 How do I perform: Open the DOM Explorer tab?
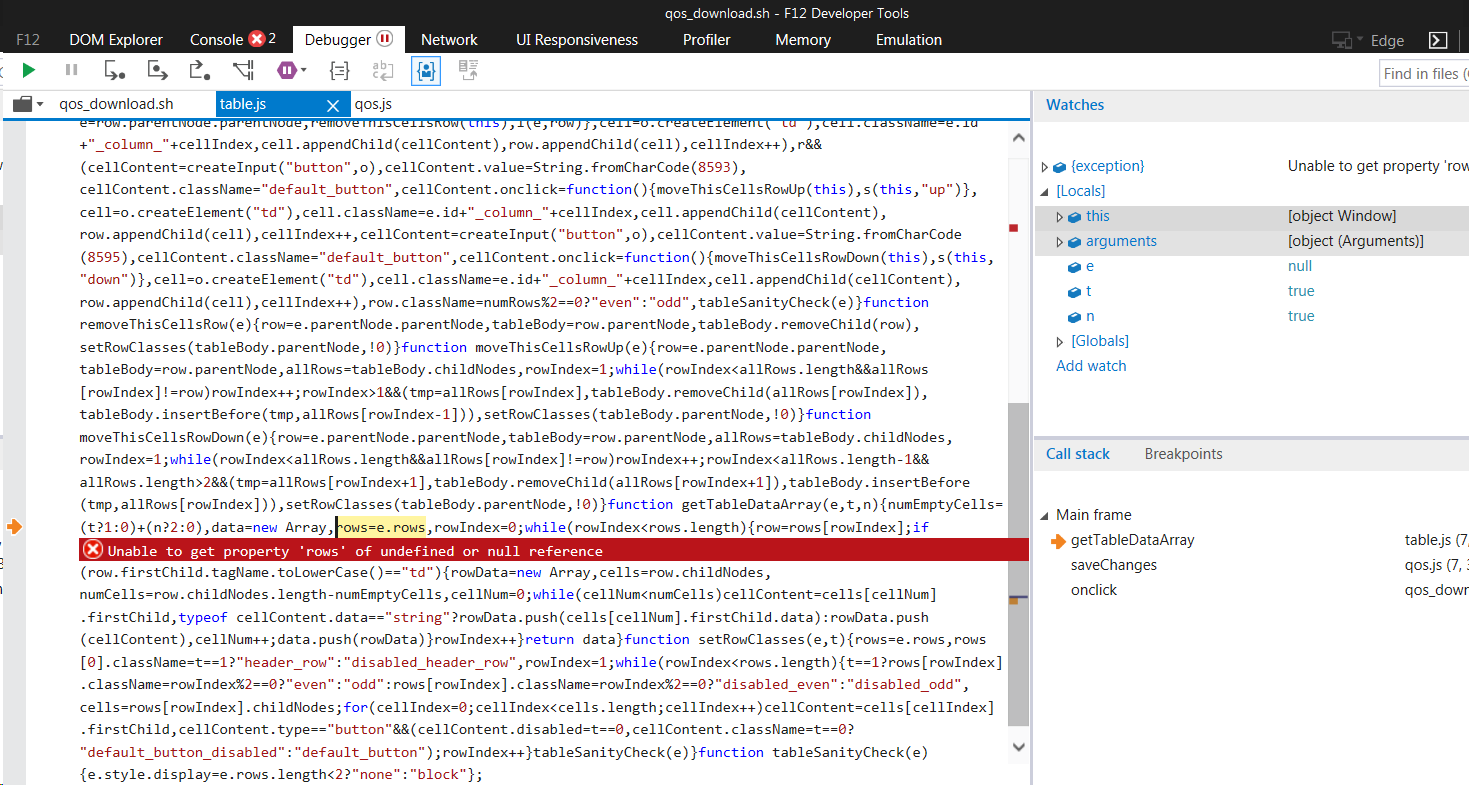click(x=116, y=40)
